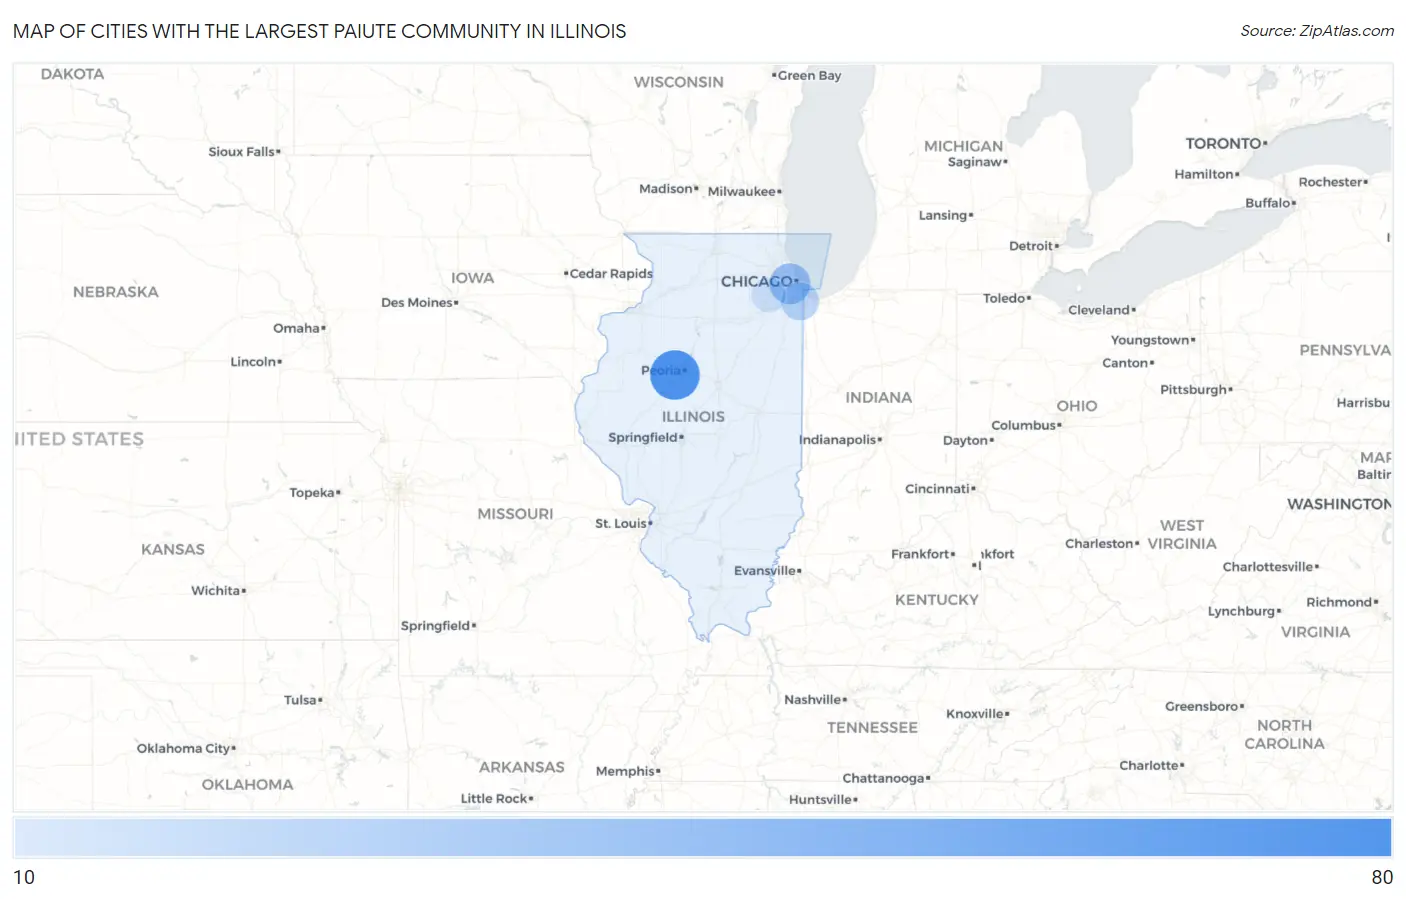Click the Buffalo city label
Viewport: 1406px width, 899px height.
click(1270, 202)
